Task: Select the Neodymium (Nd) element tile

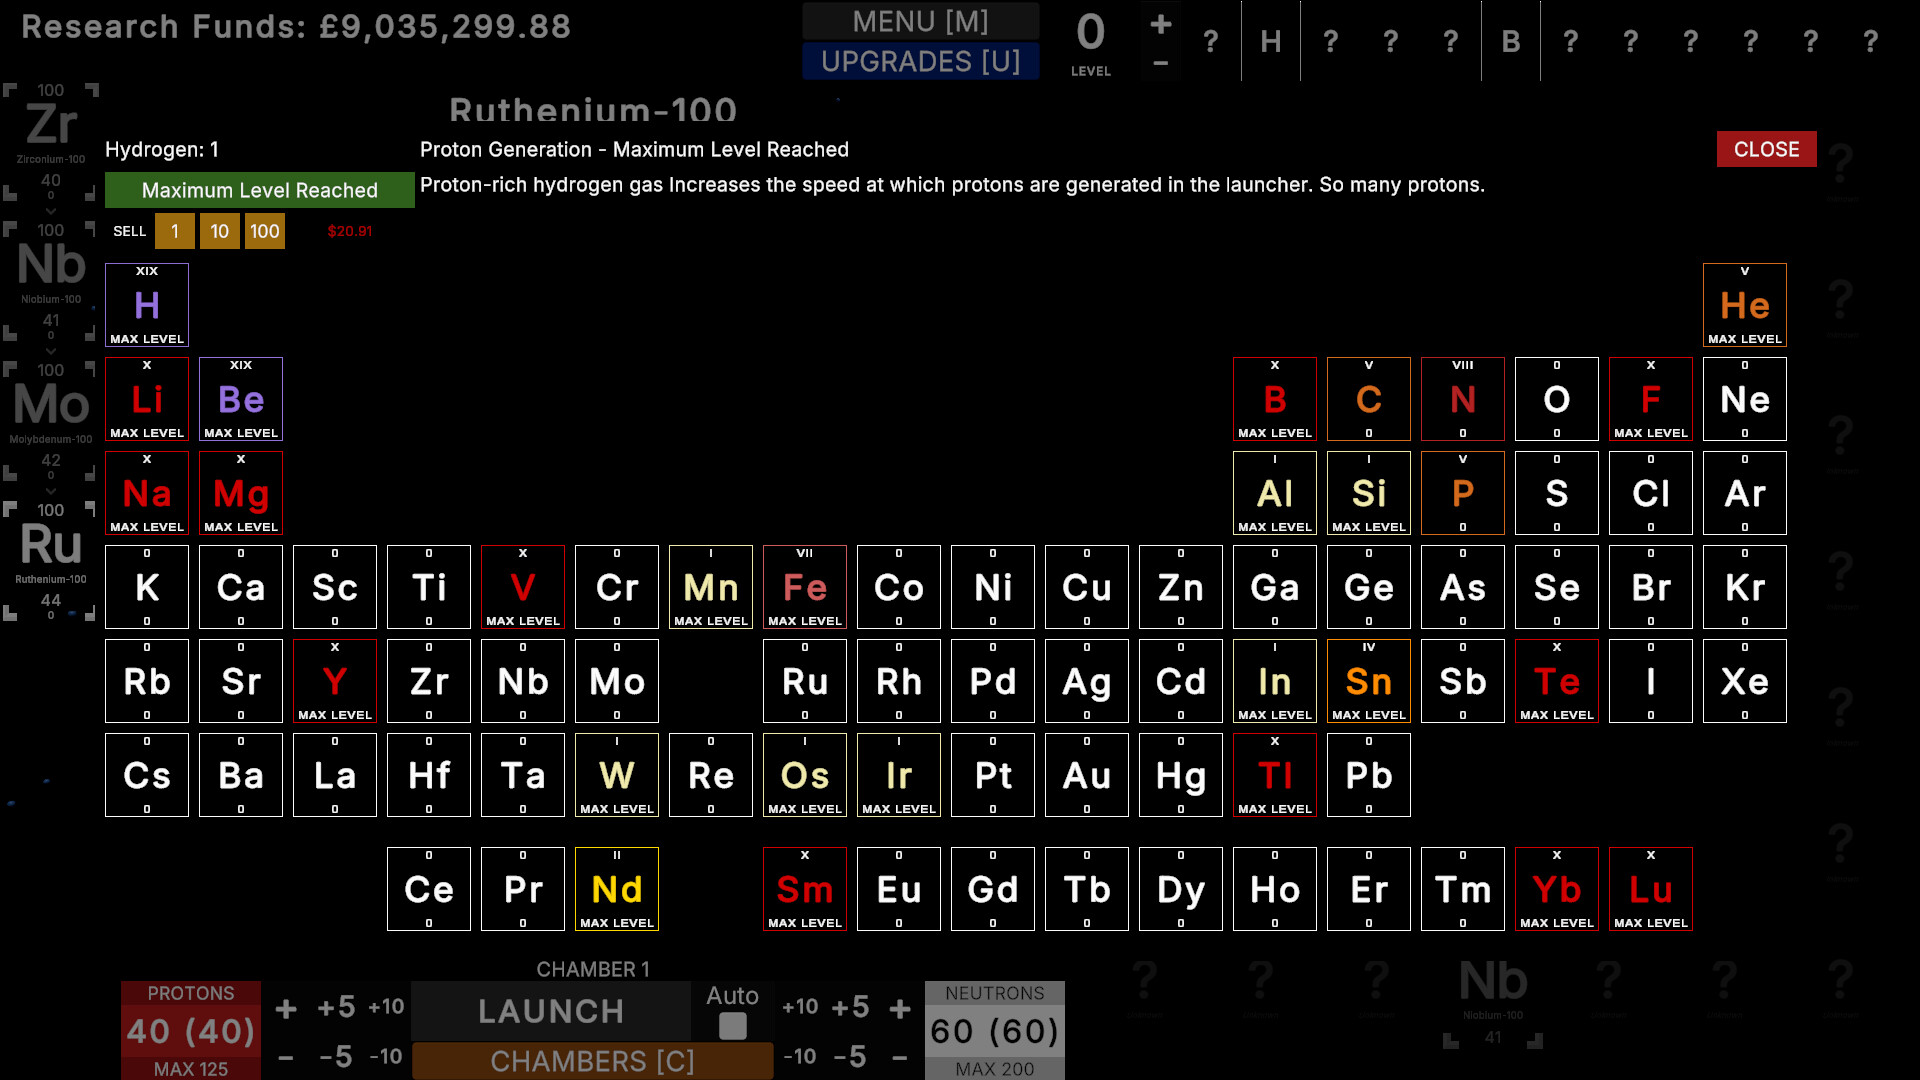Action: (616, 889)
